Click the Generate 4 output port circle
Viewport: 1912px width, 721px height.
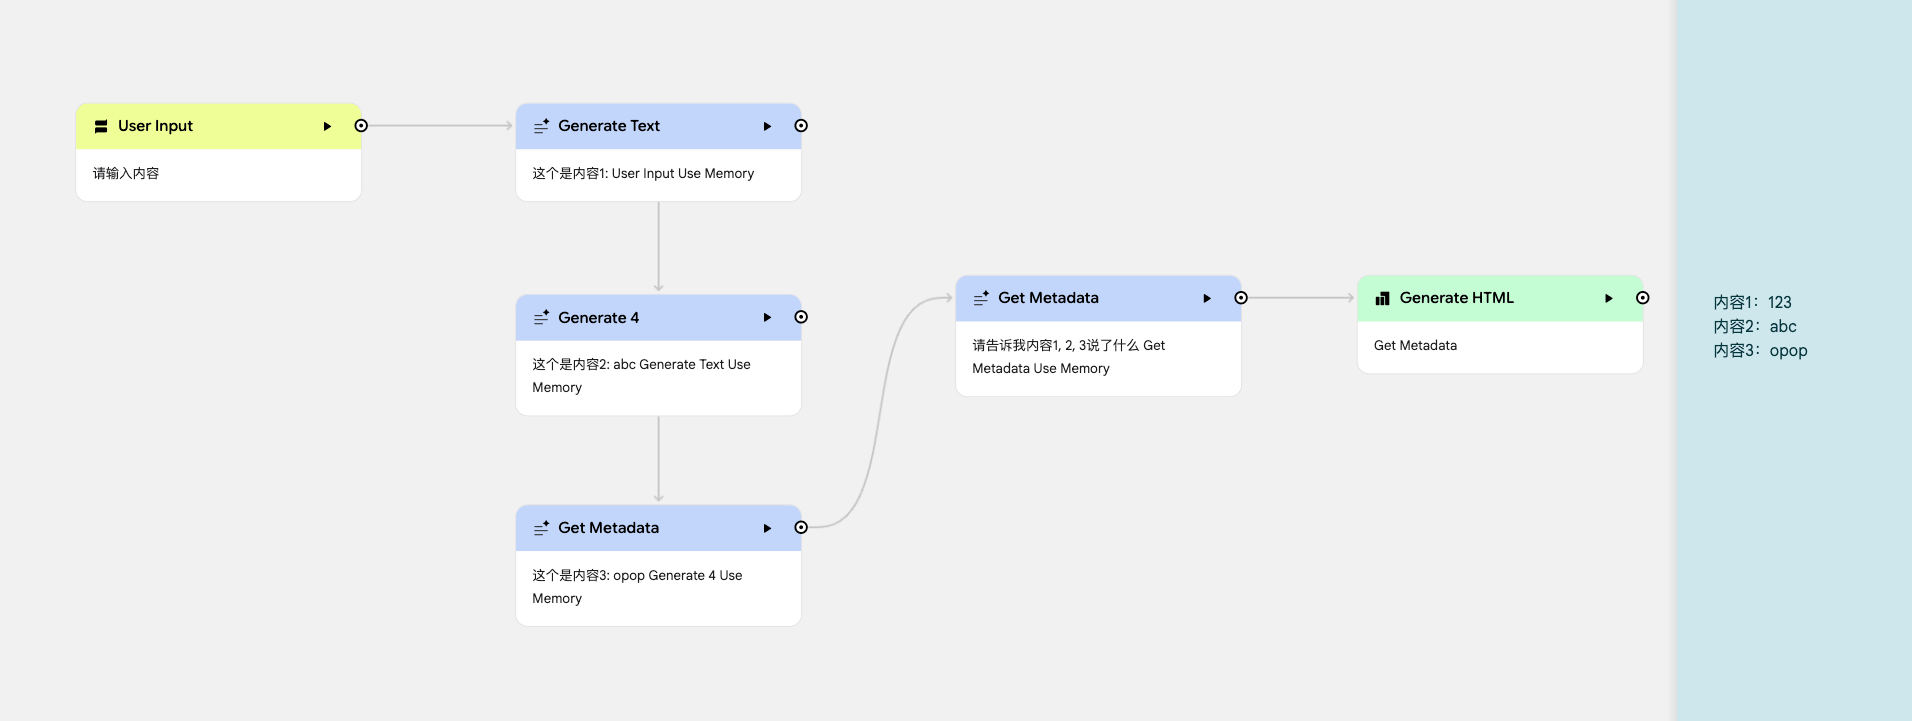point(801,317)
